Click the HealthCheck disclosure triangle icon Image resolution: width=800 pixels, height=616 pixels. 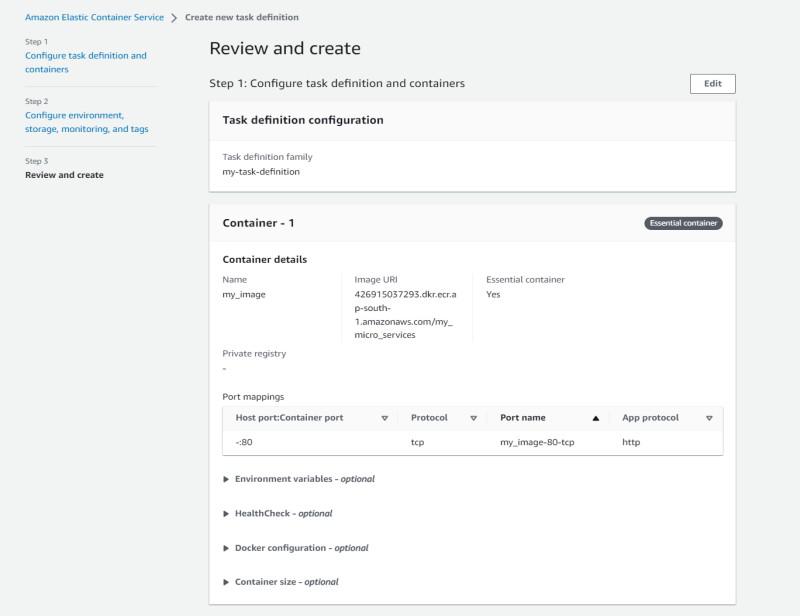pos(226,513)
